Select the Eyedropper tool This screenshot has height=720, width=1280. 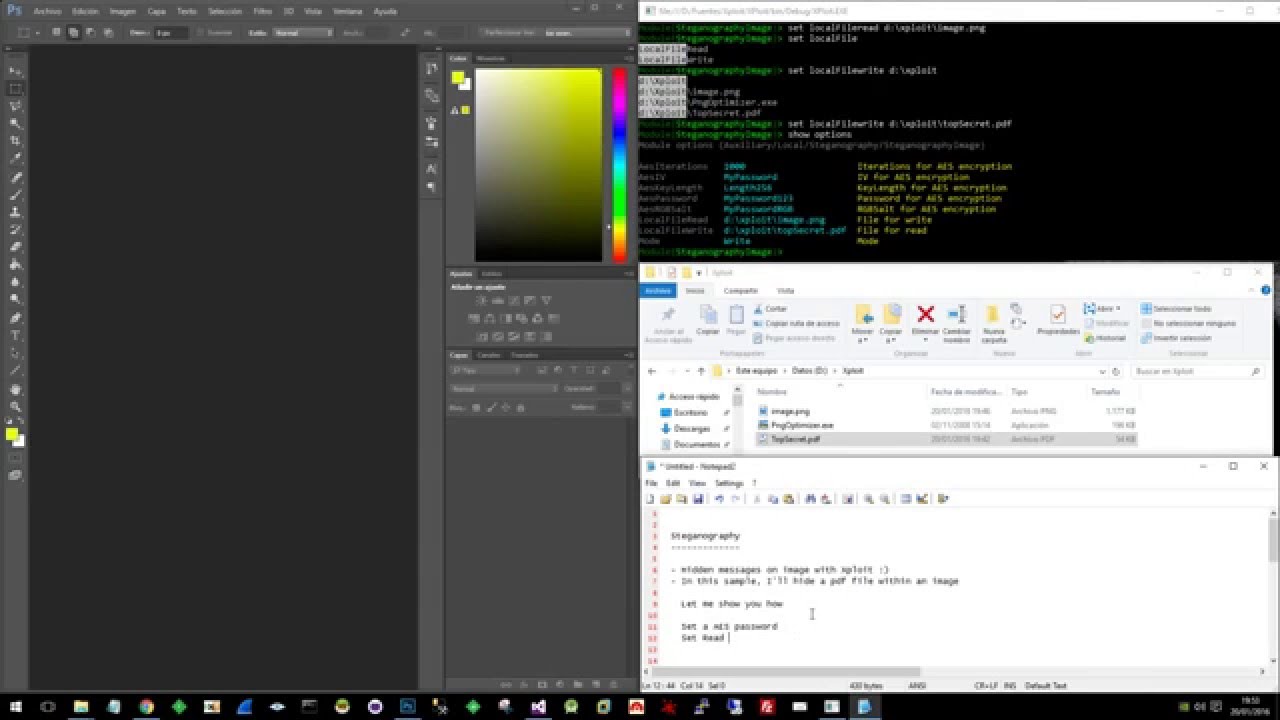(x=15, y=158)
